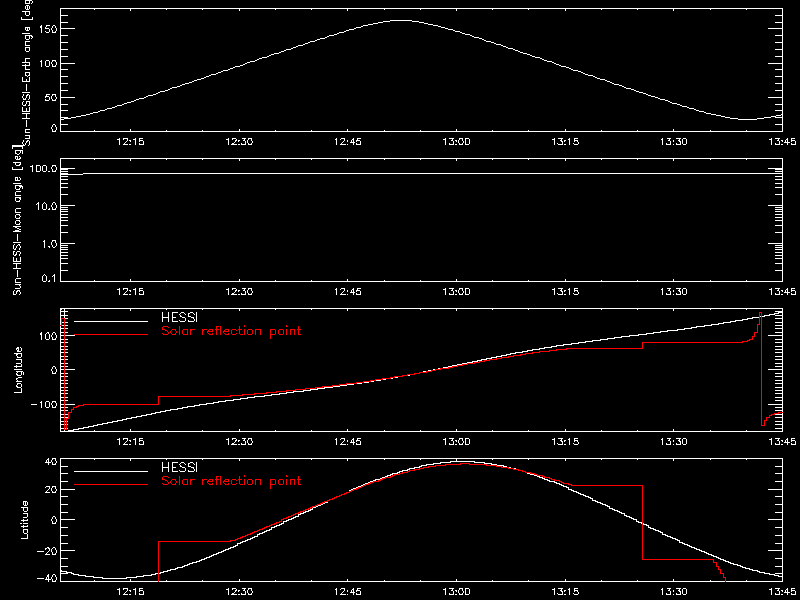800x600 pixels.
Task: Click 0.1 tick on Moon angle axis
Action: (x=49, y=278)
